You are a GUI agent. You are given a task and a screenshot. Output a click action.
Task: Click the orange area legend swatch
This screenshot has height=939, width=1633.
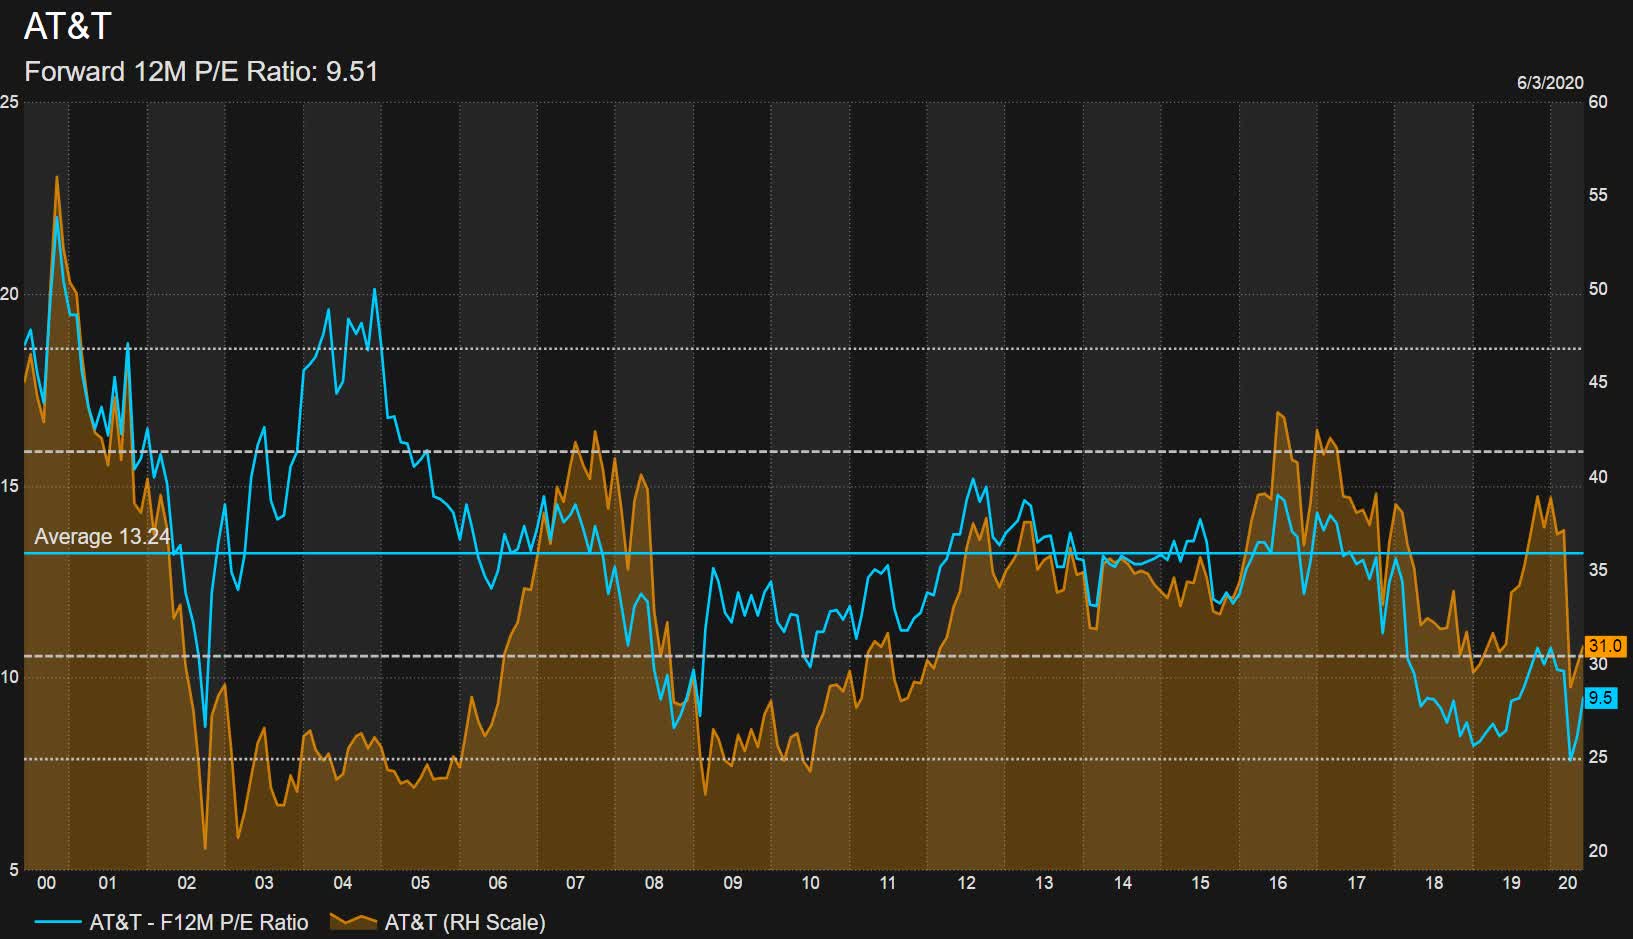tap(353, 922)
